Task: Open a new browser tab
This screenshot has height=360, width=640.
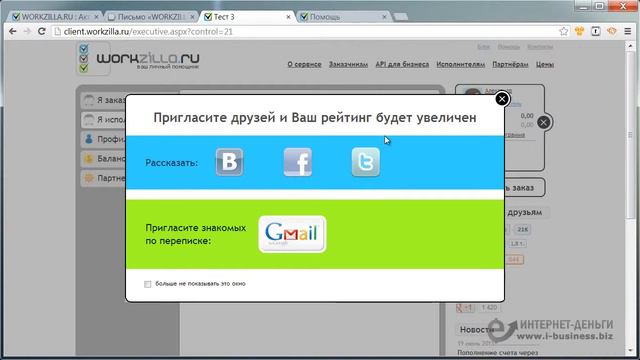Action: pos(401,17)
